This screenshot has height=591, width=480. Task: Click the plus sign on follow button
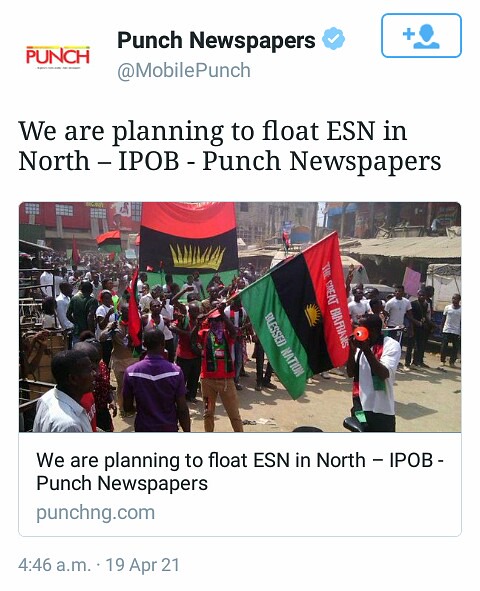(x=408, y=34)
